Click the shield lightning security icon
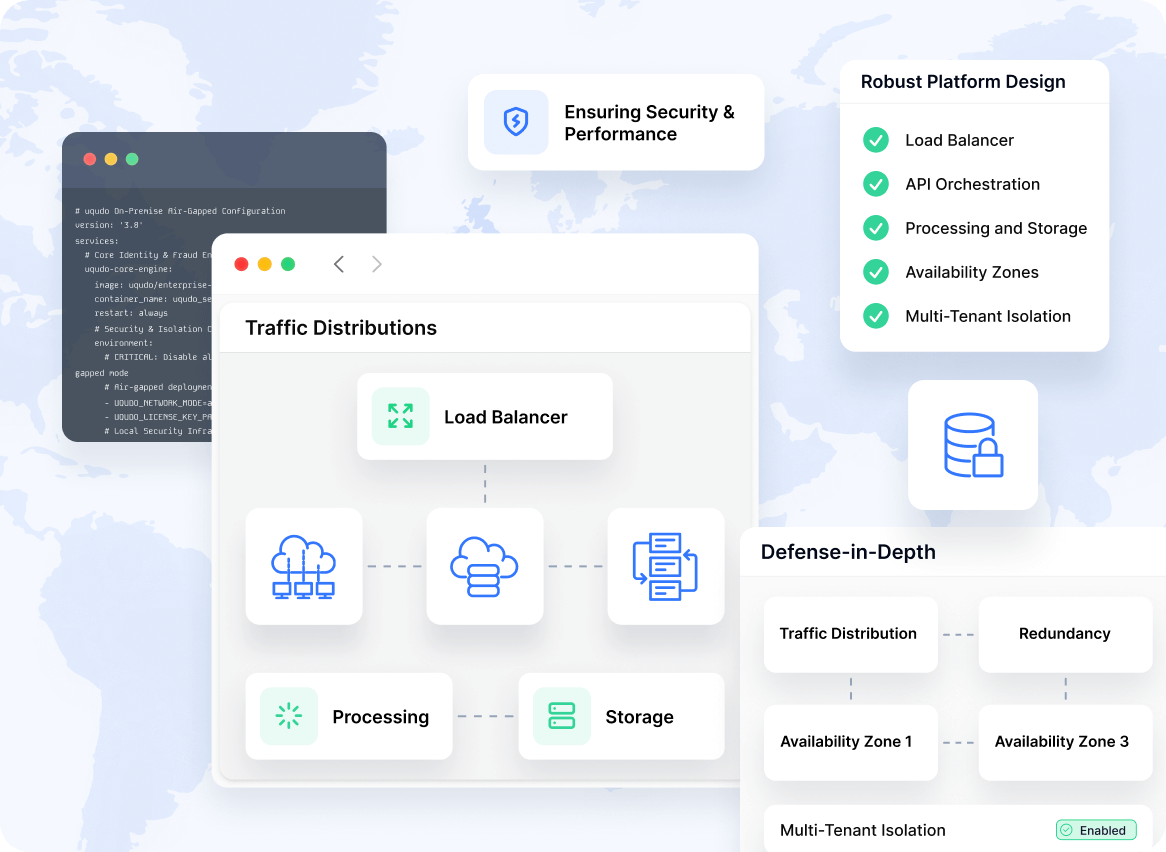This screenshot has width=1166, height=852. coord(516,123)
